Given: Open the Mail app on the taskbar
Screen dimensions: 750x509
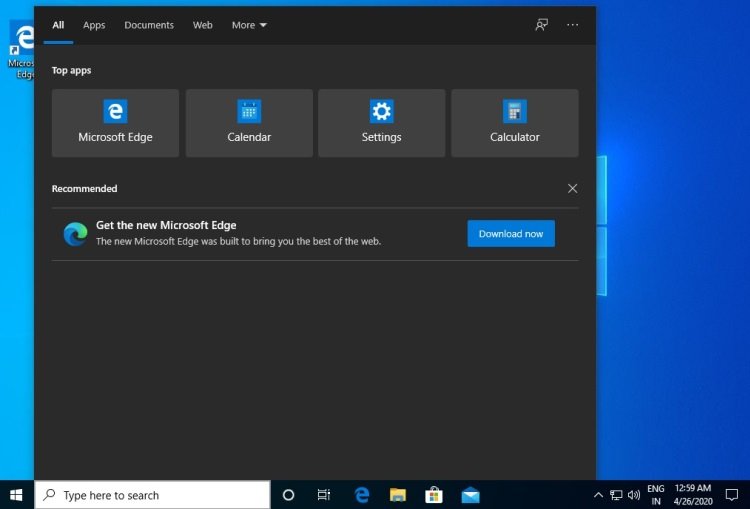Looking at the screenshot, I should [470, 495].
